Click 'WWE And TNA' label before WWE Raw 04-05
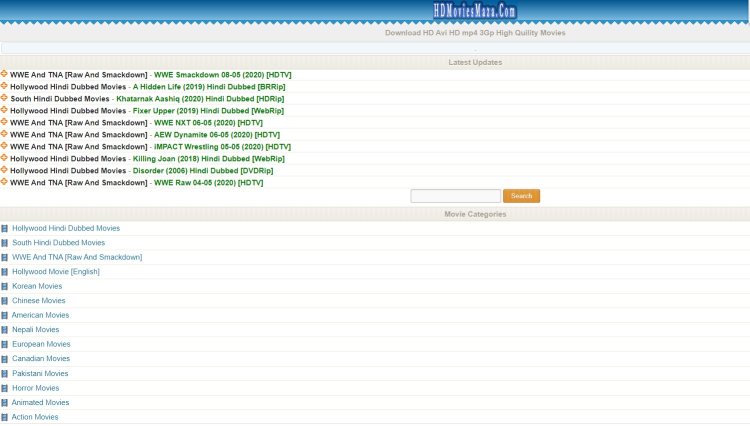 [x=78, y=183]
